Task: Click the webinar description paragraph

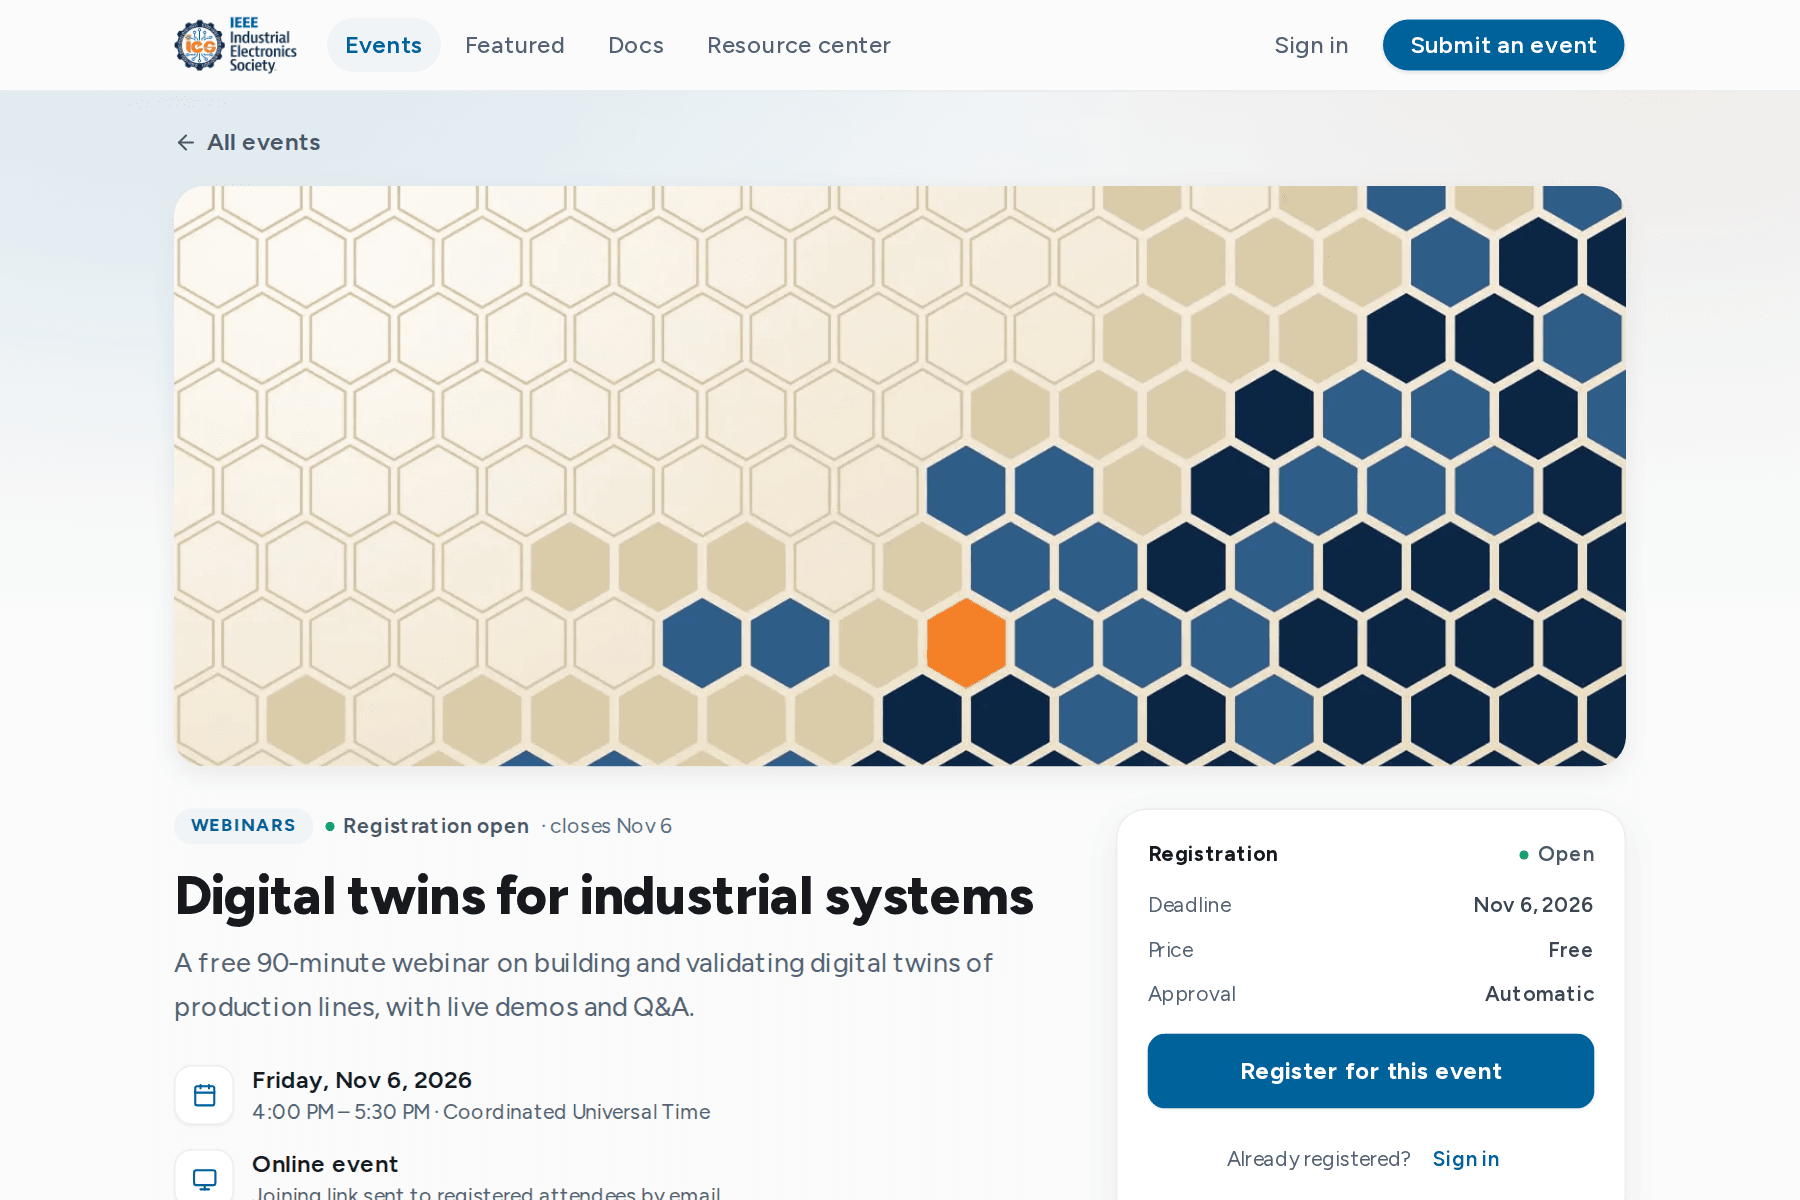Action: tap(584, 985)
